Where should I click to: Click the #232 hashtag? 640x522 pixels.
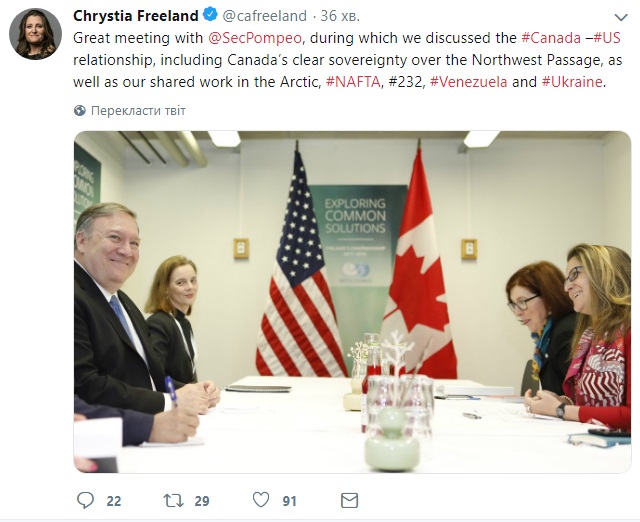point(406,82)
